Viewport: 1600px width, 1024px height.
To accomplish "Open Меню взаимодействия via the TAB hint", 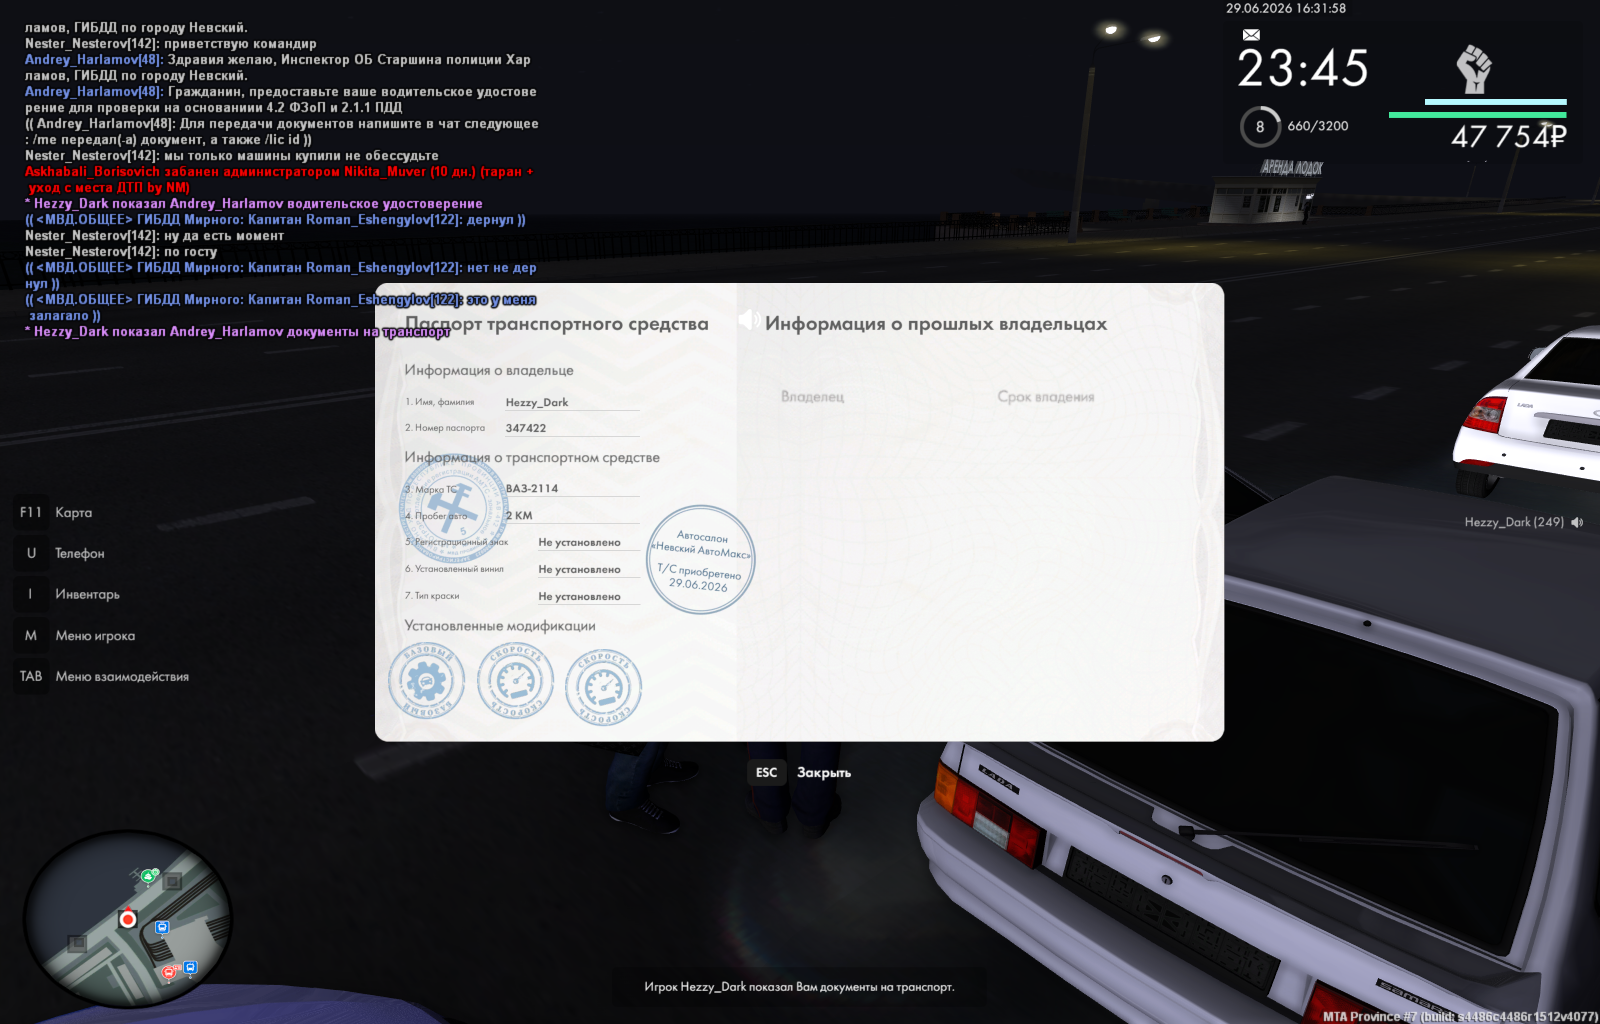I will [x=102, y=676].
